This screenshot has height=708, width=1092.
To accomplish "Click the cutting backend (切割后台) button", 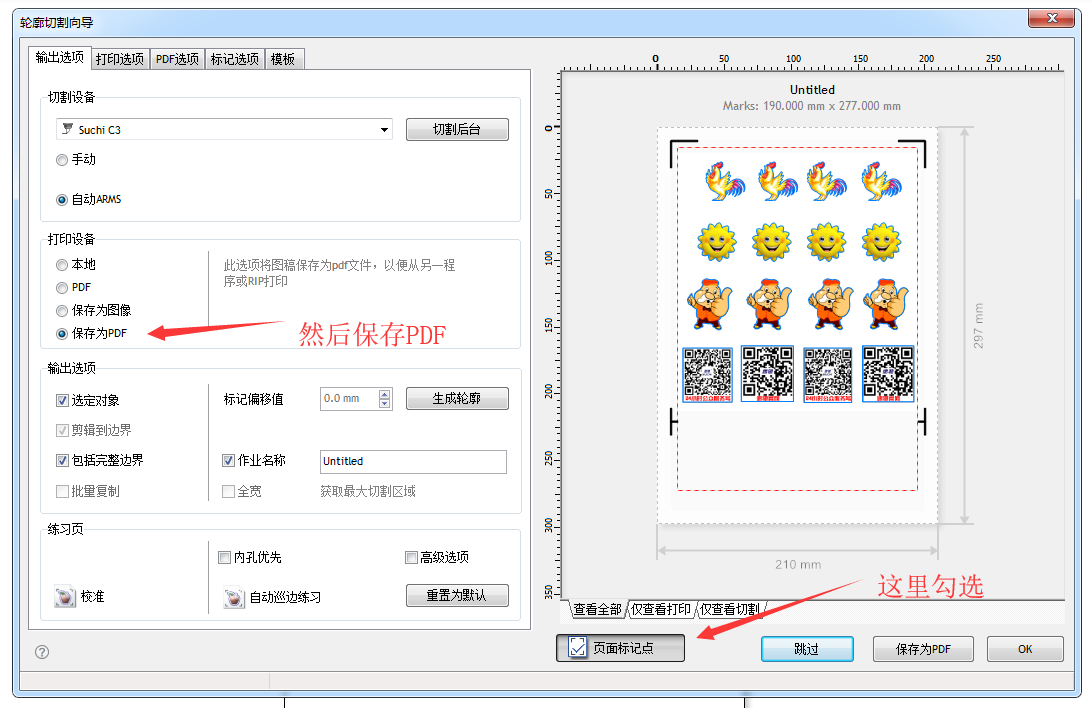I will point(457,129).
